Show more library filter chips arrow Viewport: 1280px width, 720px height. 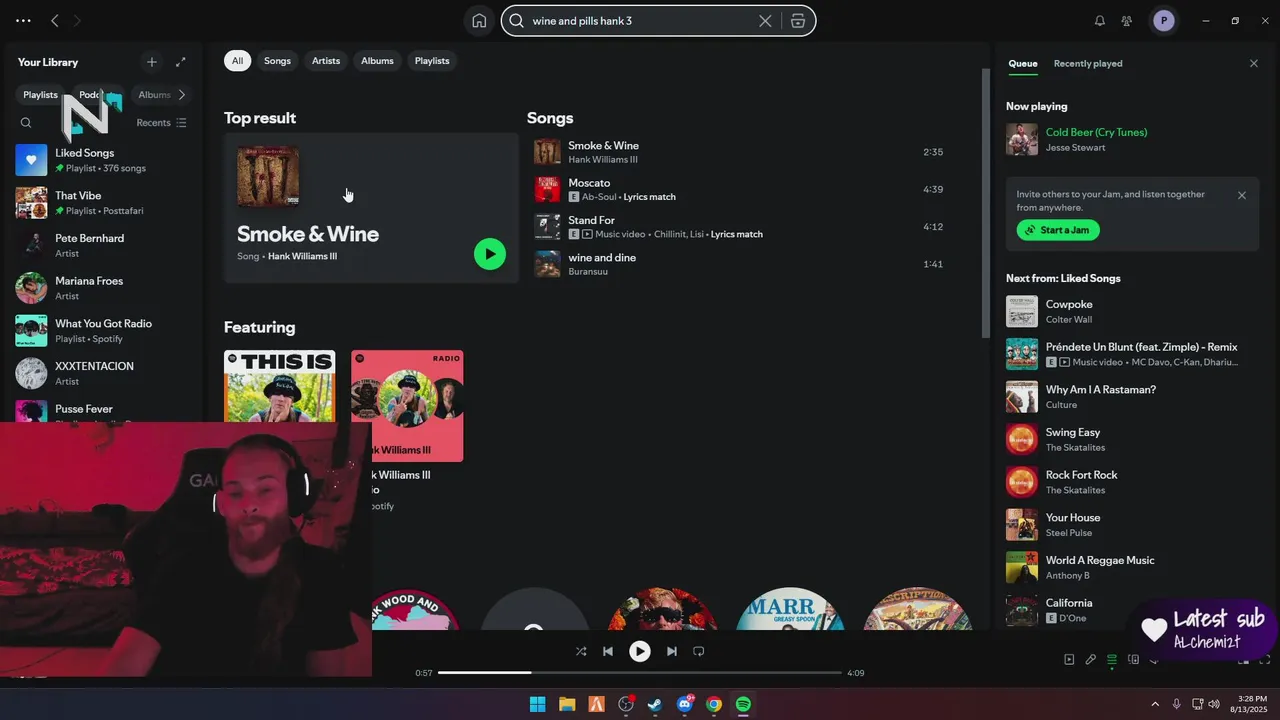pyautogui.click(x=181, y=95)
